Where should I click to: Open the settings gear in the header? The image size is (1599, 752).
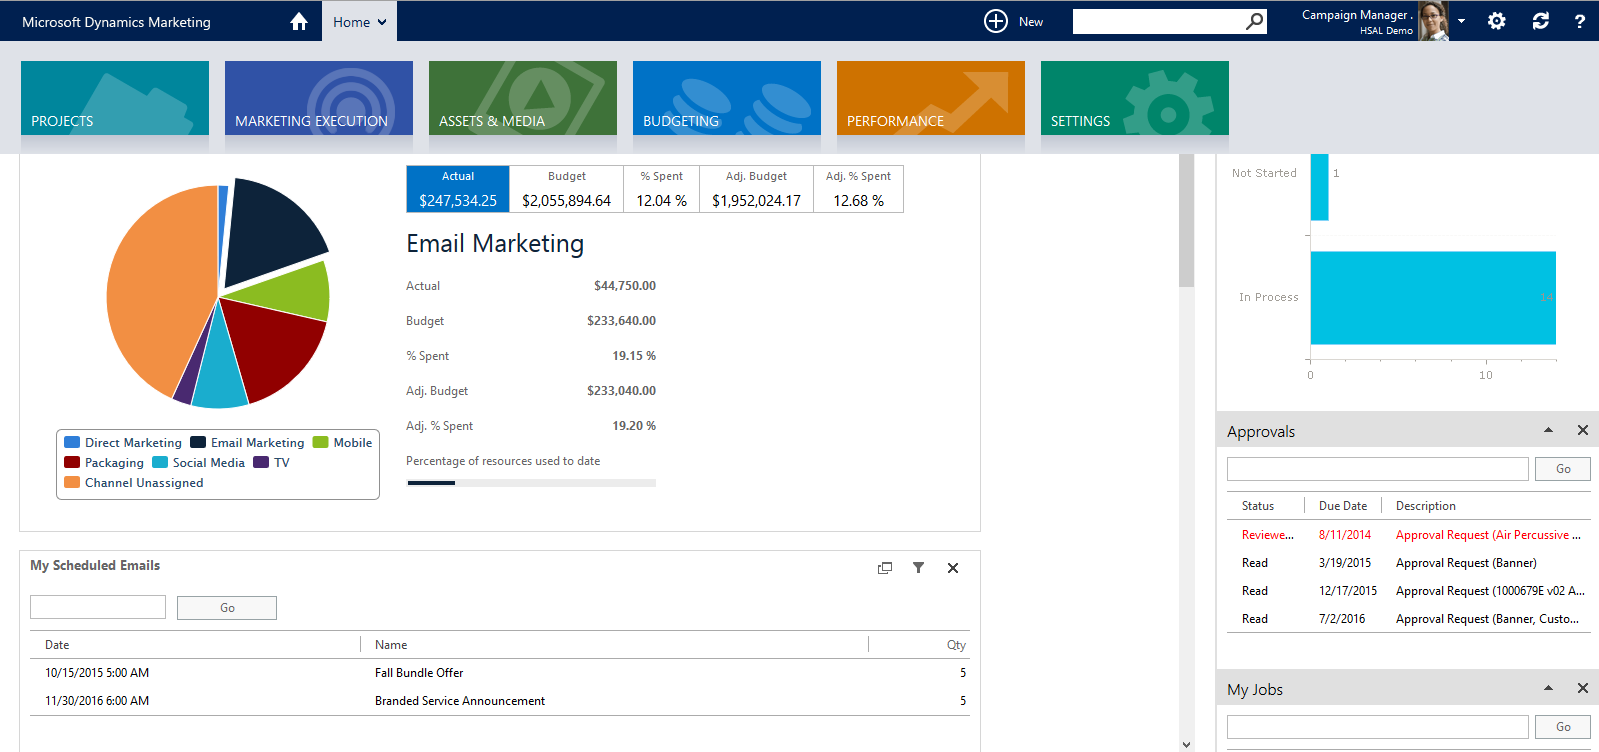click(1496, 21)
